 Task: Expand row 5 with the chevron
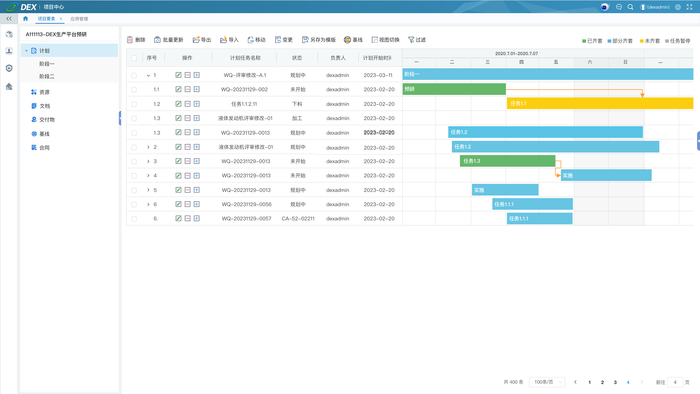[x=148, y=190]
